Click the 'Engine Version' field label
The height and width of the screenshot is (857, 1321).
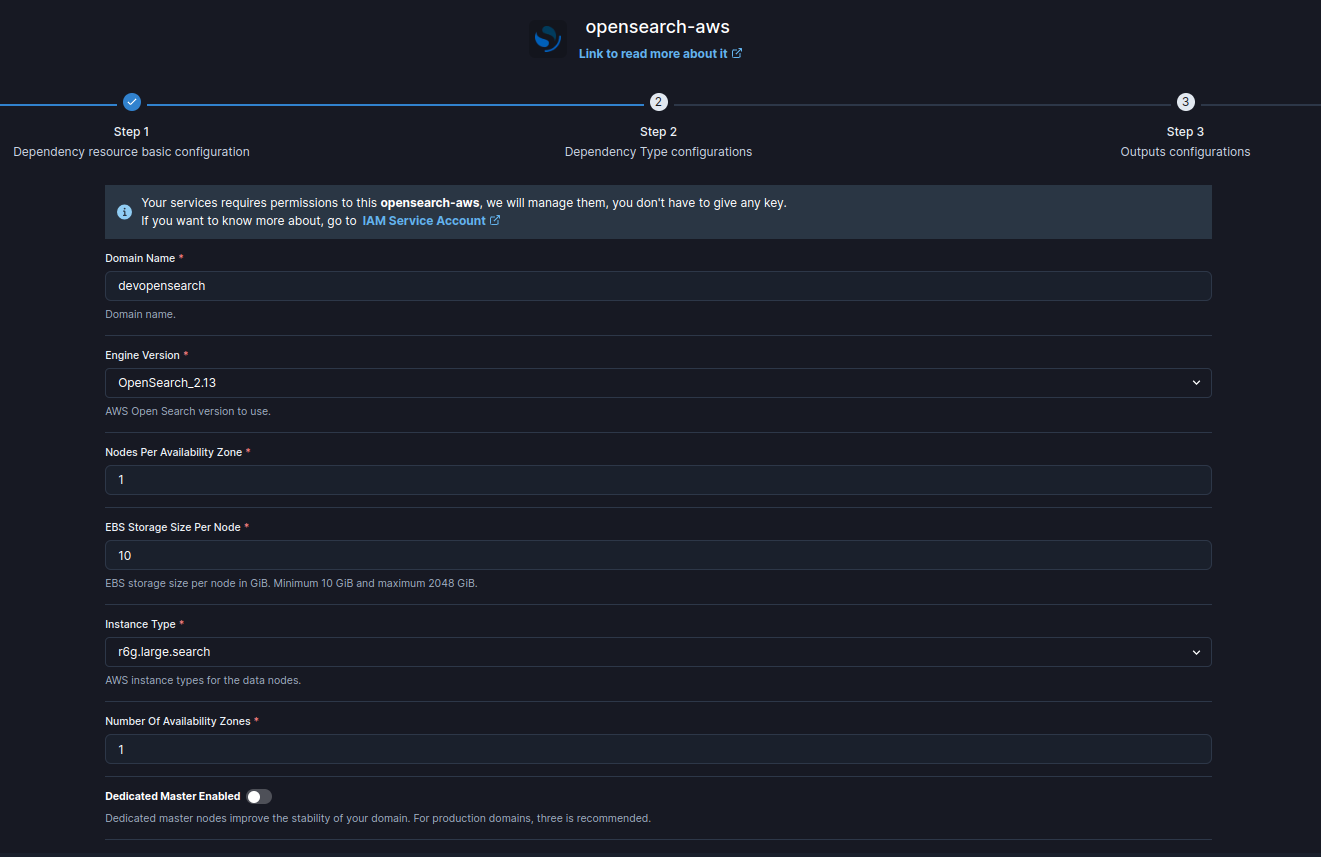click(143, 355)
